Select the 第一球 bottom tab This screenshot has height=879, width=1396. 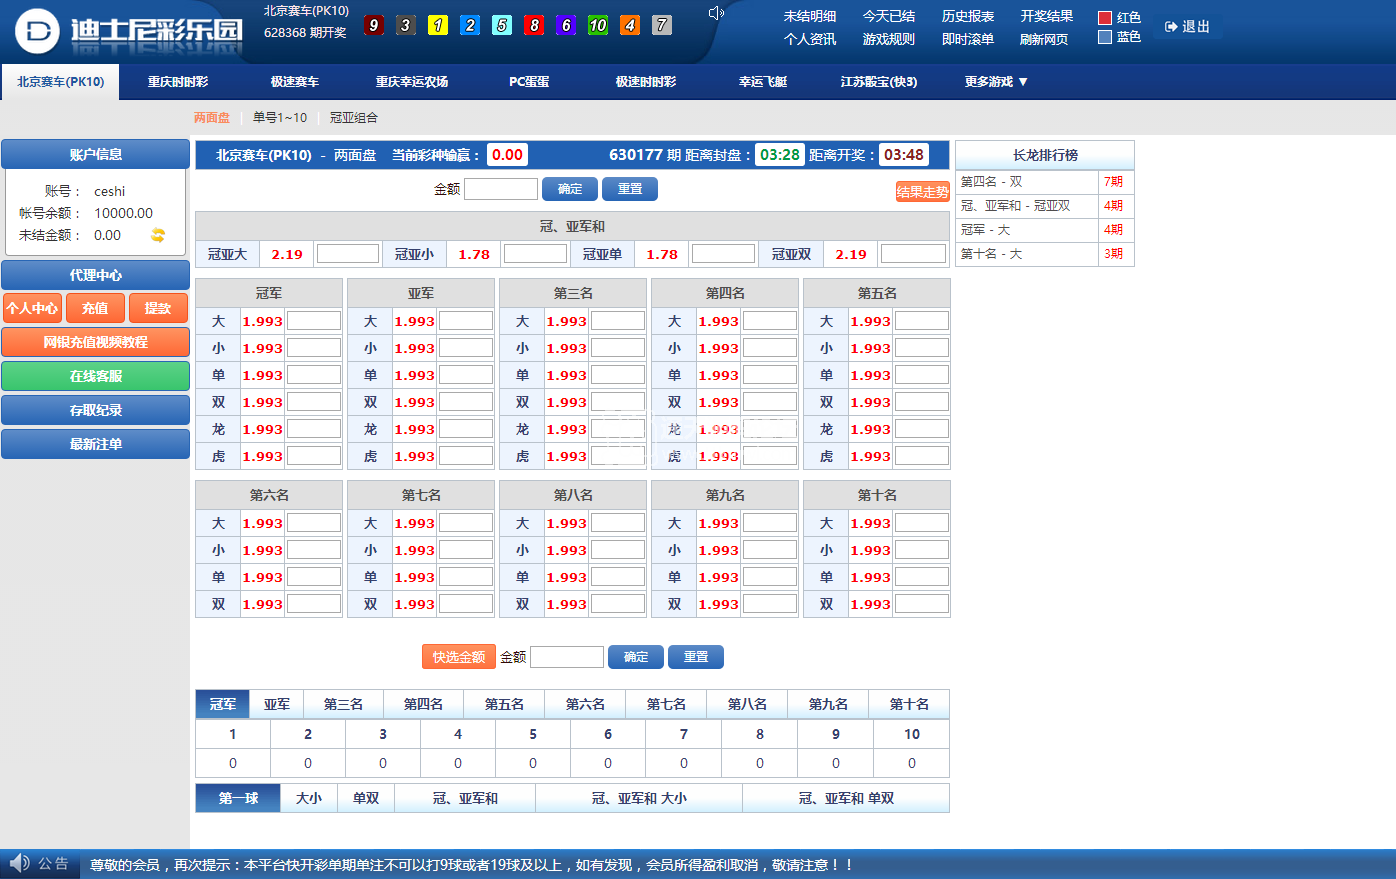[238, 798]
